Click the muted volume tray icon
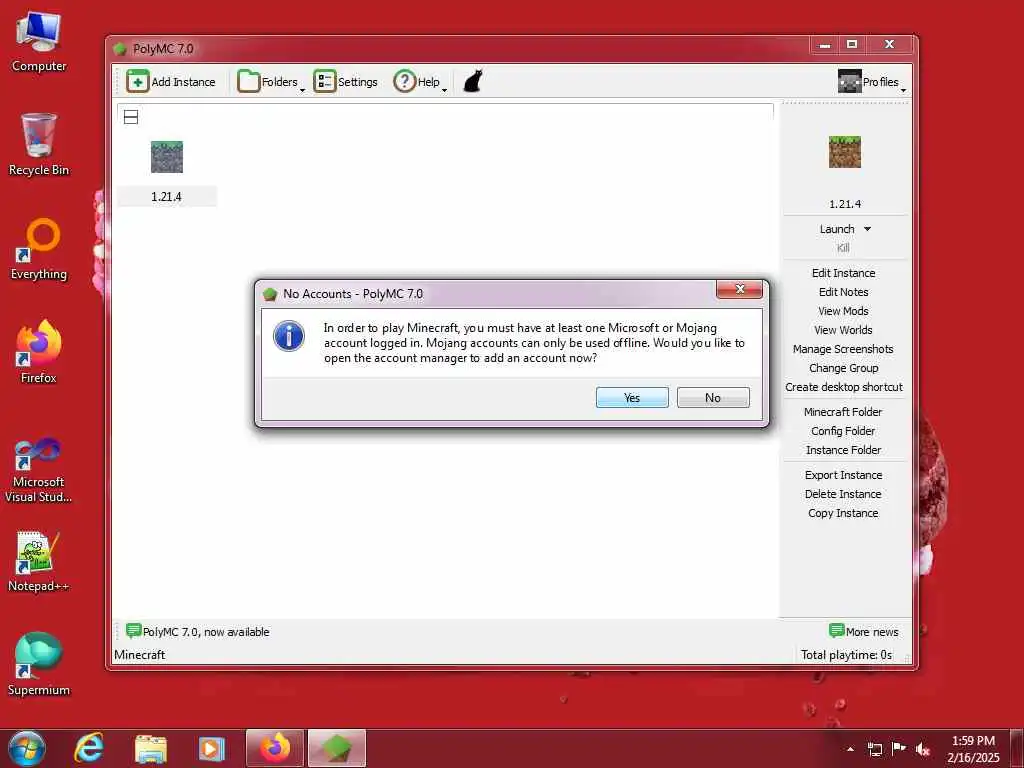This screenshot has height=768, width=1024. (x=923, y=749)
